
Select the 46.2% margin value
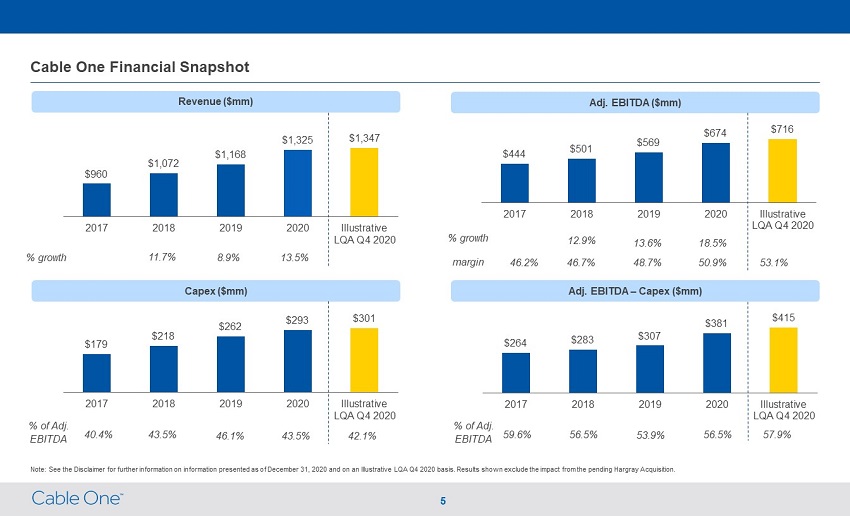[524, 263]
